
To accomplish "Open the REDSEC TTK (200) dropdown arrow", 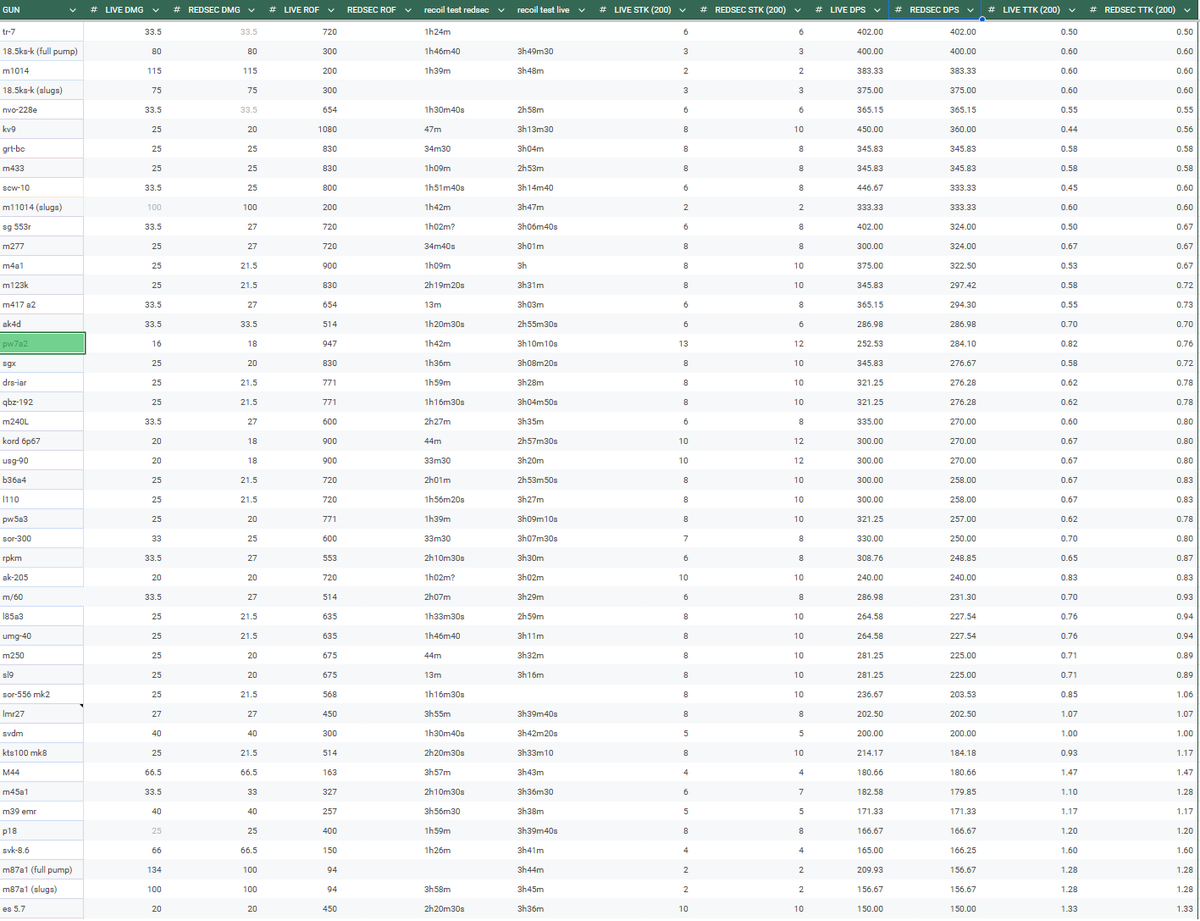I will pyautogui.click(x=1186, y=11).
